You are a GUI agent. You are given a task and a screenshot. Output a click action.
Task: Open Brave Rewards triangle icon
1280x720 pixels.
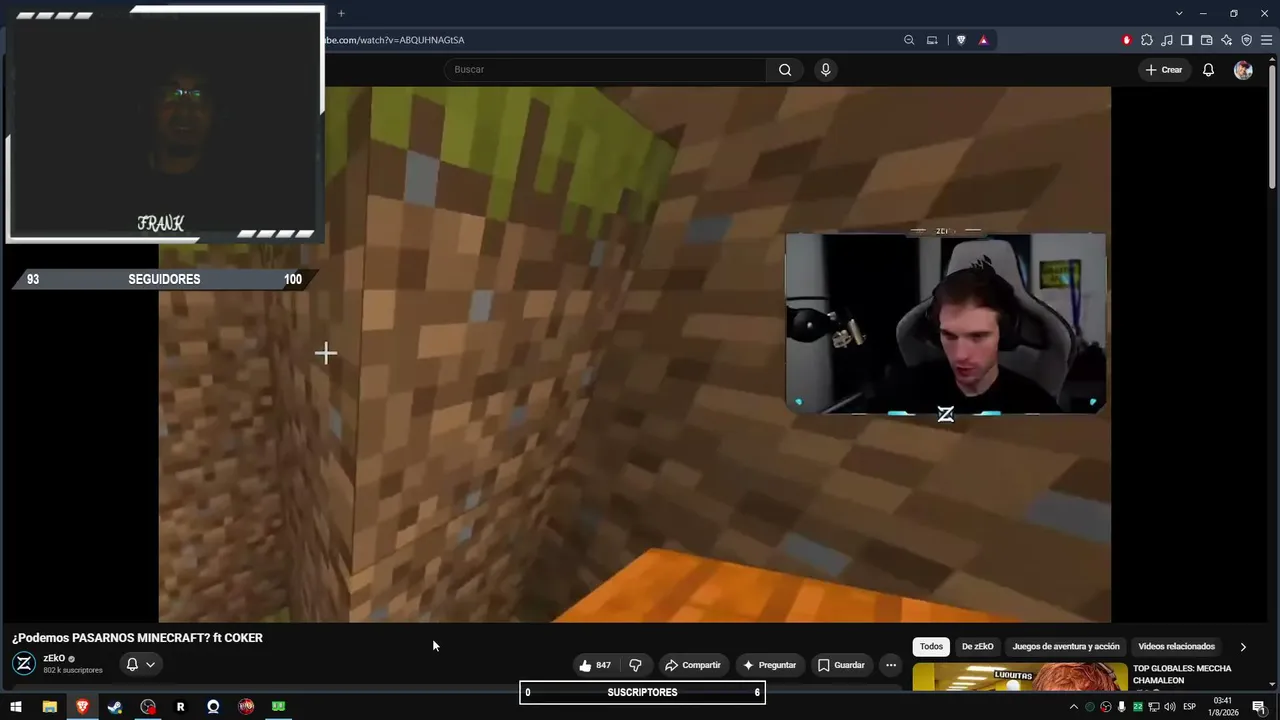[983, 40]
